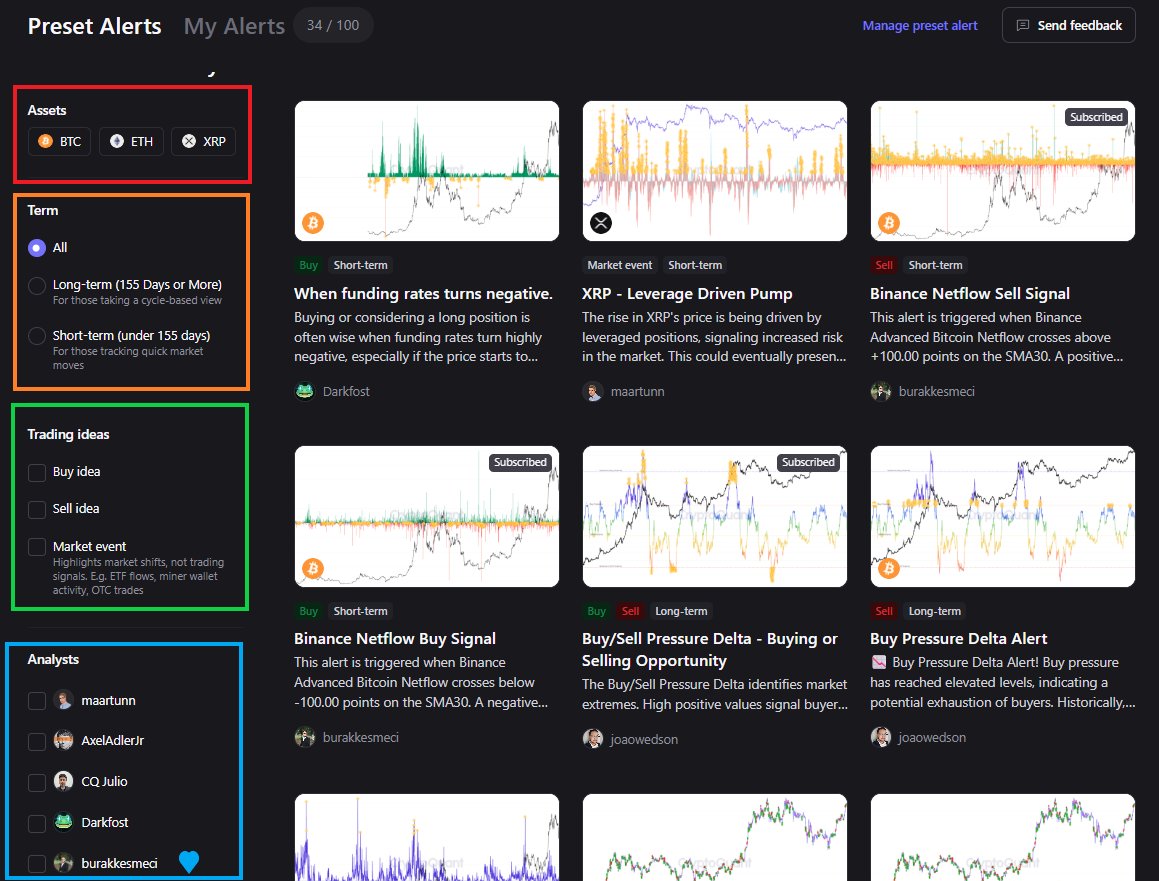Open the Binance Netflow Sell Signal chart thumbnail
Screen dimensions: 1159x881
(x=1002, y=171)
